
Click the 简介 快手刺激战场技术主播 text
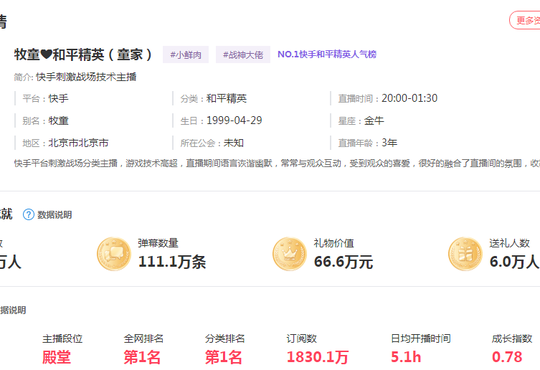click(x=75, y=77)
